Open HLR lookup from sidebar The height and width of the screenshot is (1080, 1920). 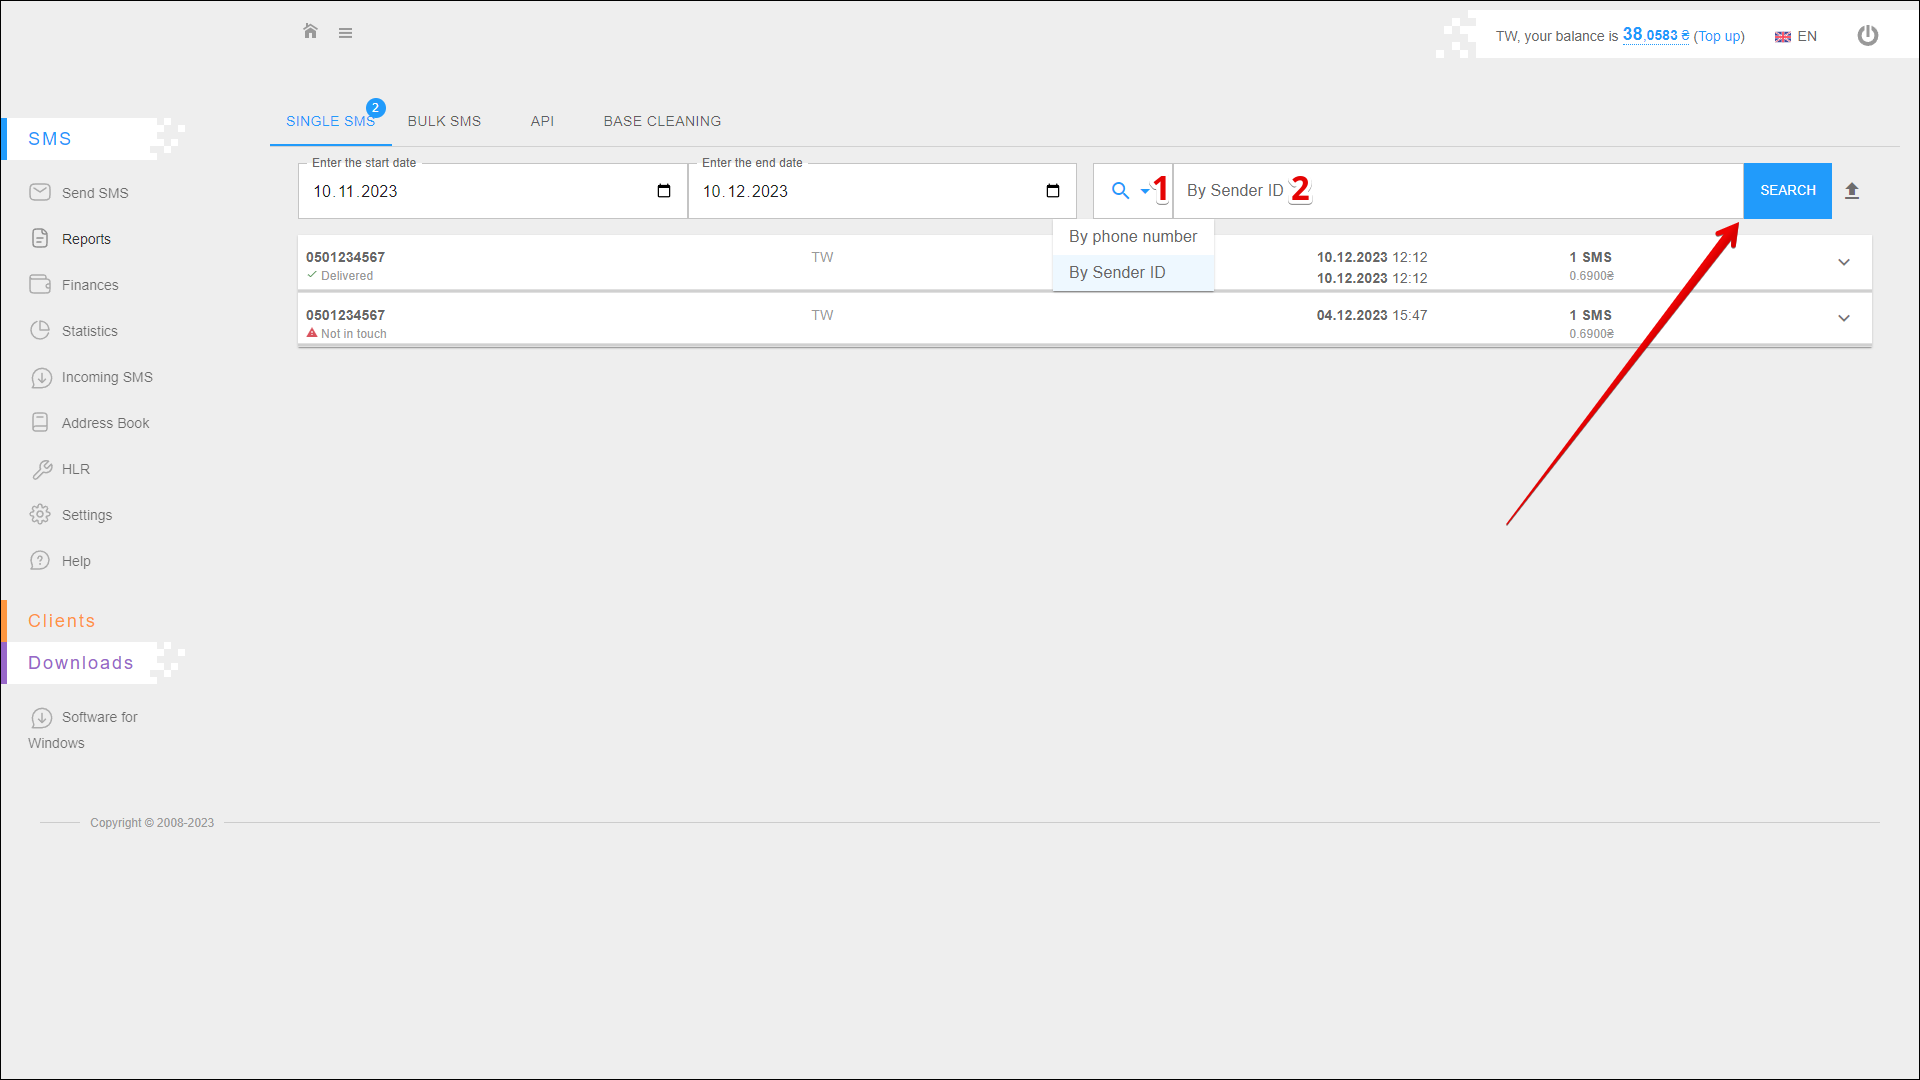point(75,469)
